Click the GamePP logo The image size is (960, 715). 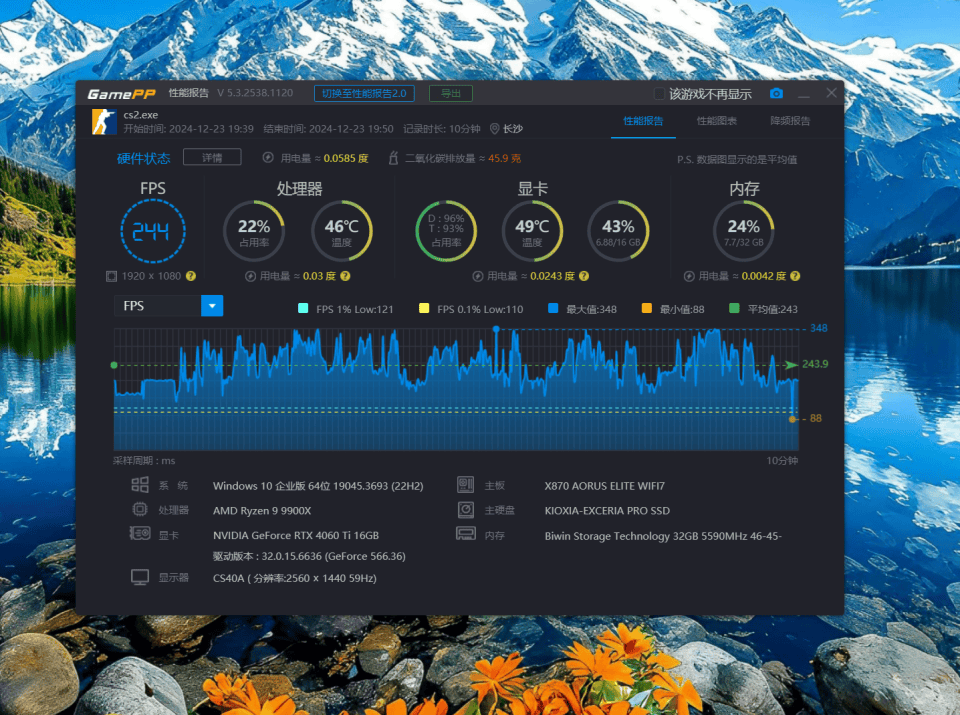(x=121, y=94)
